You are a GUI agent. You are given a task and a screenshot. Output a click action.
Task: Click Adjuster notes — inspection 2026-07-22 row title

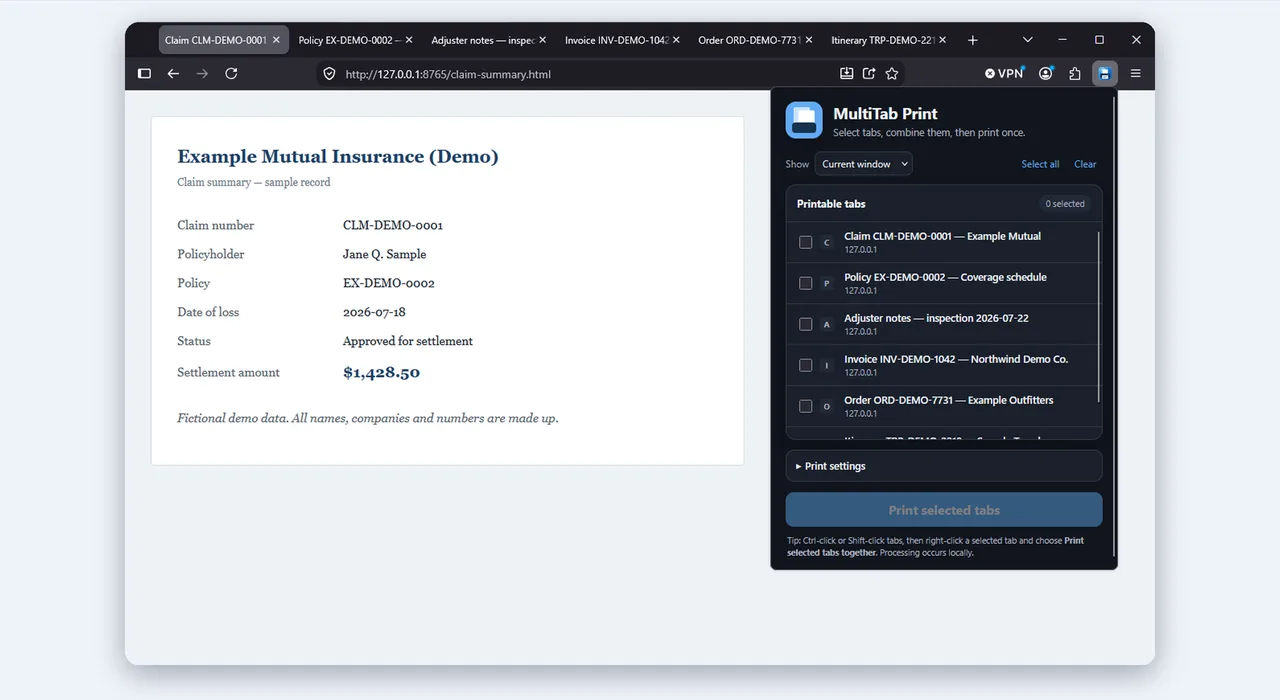[x=936, y=318]
